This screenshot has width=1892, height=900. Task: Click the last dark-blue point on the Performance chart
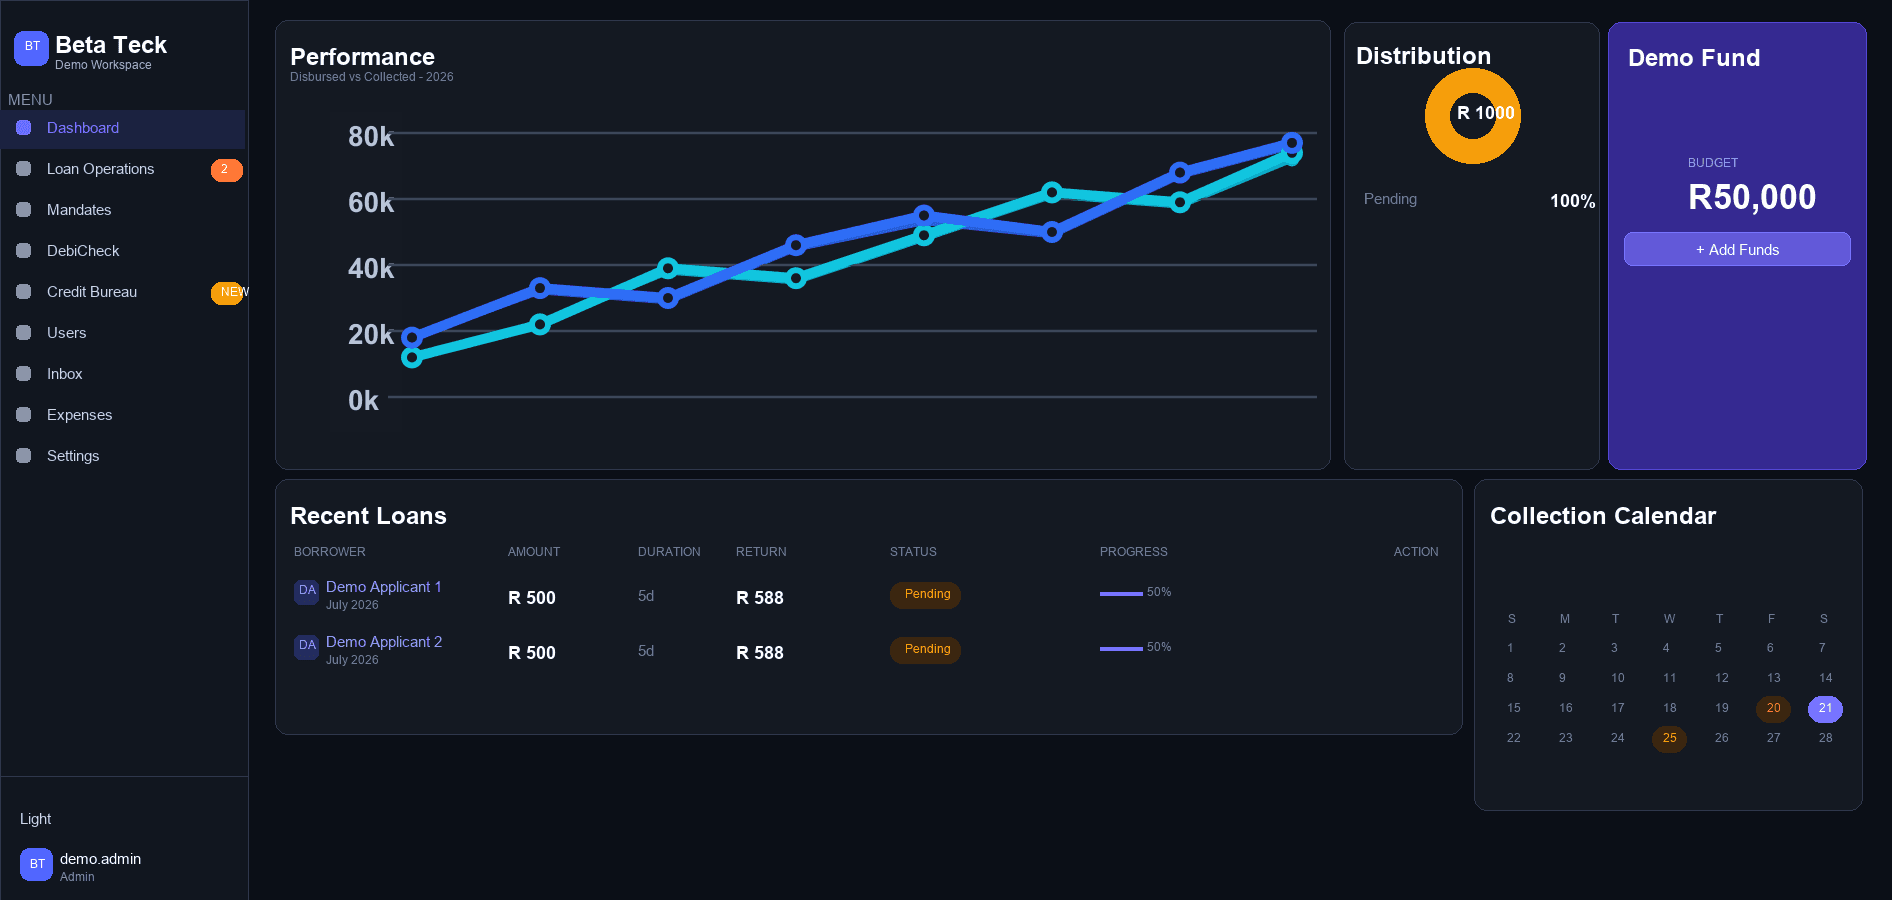click(x=1292, y=143)
